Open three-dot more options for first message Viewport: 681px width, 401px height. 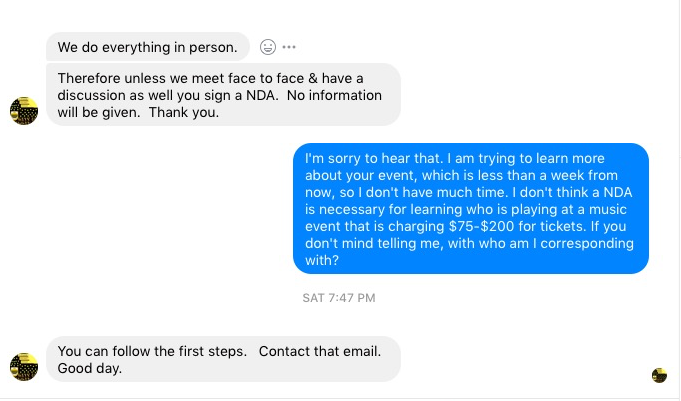coord(289,47)
